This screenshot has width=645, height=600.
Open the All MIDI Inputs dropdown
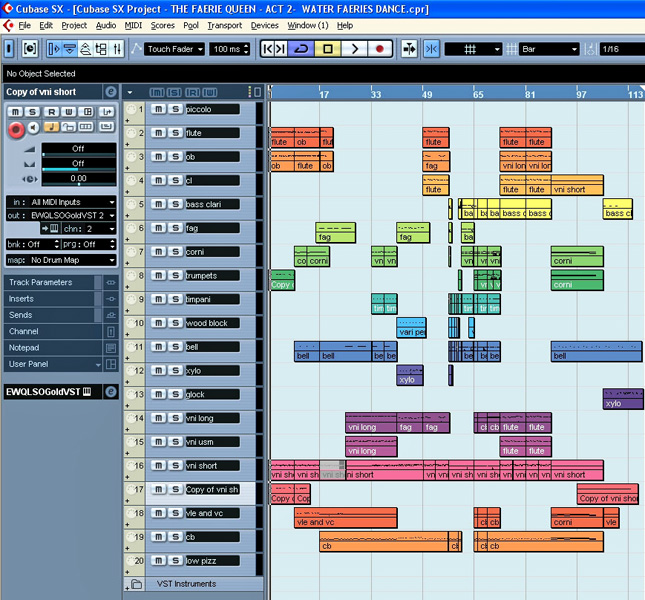point(61,202)
